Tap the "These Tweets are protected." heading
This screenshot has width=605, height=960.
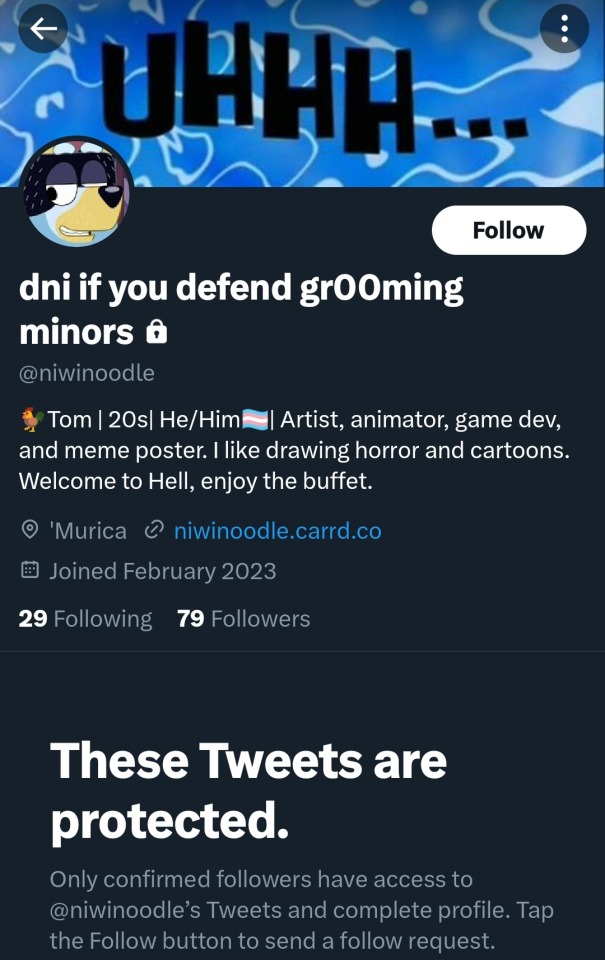coord(248,791)
